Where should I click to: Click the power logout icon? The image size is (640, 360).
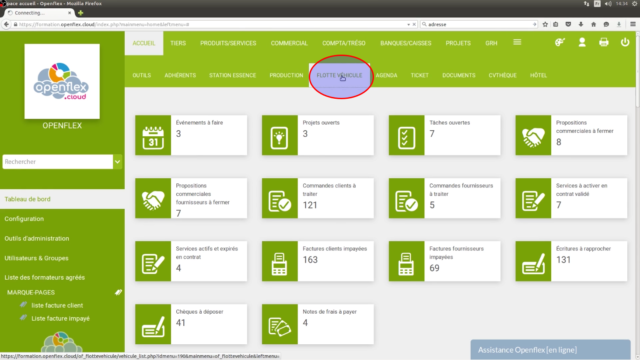pyautogui.click(x=625, y=42)
